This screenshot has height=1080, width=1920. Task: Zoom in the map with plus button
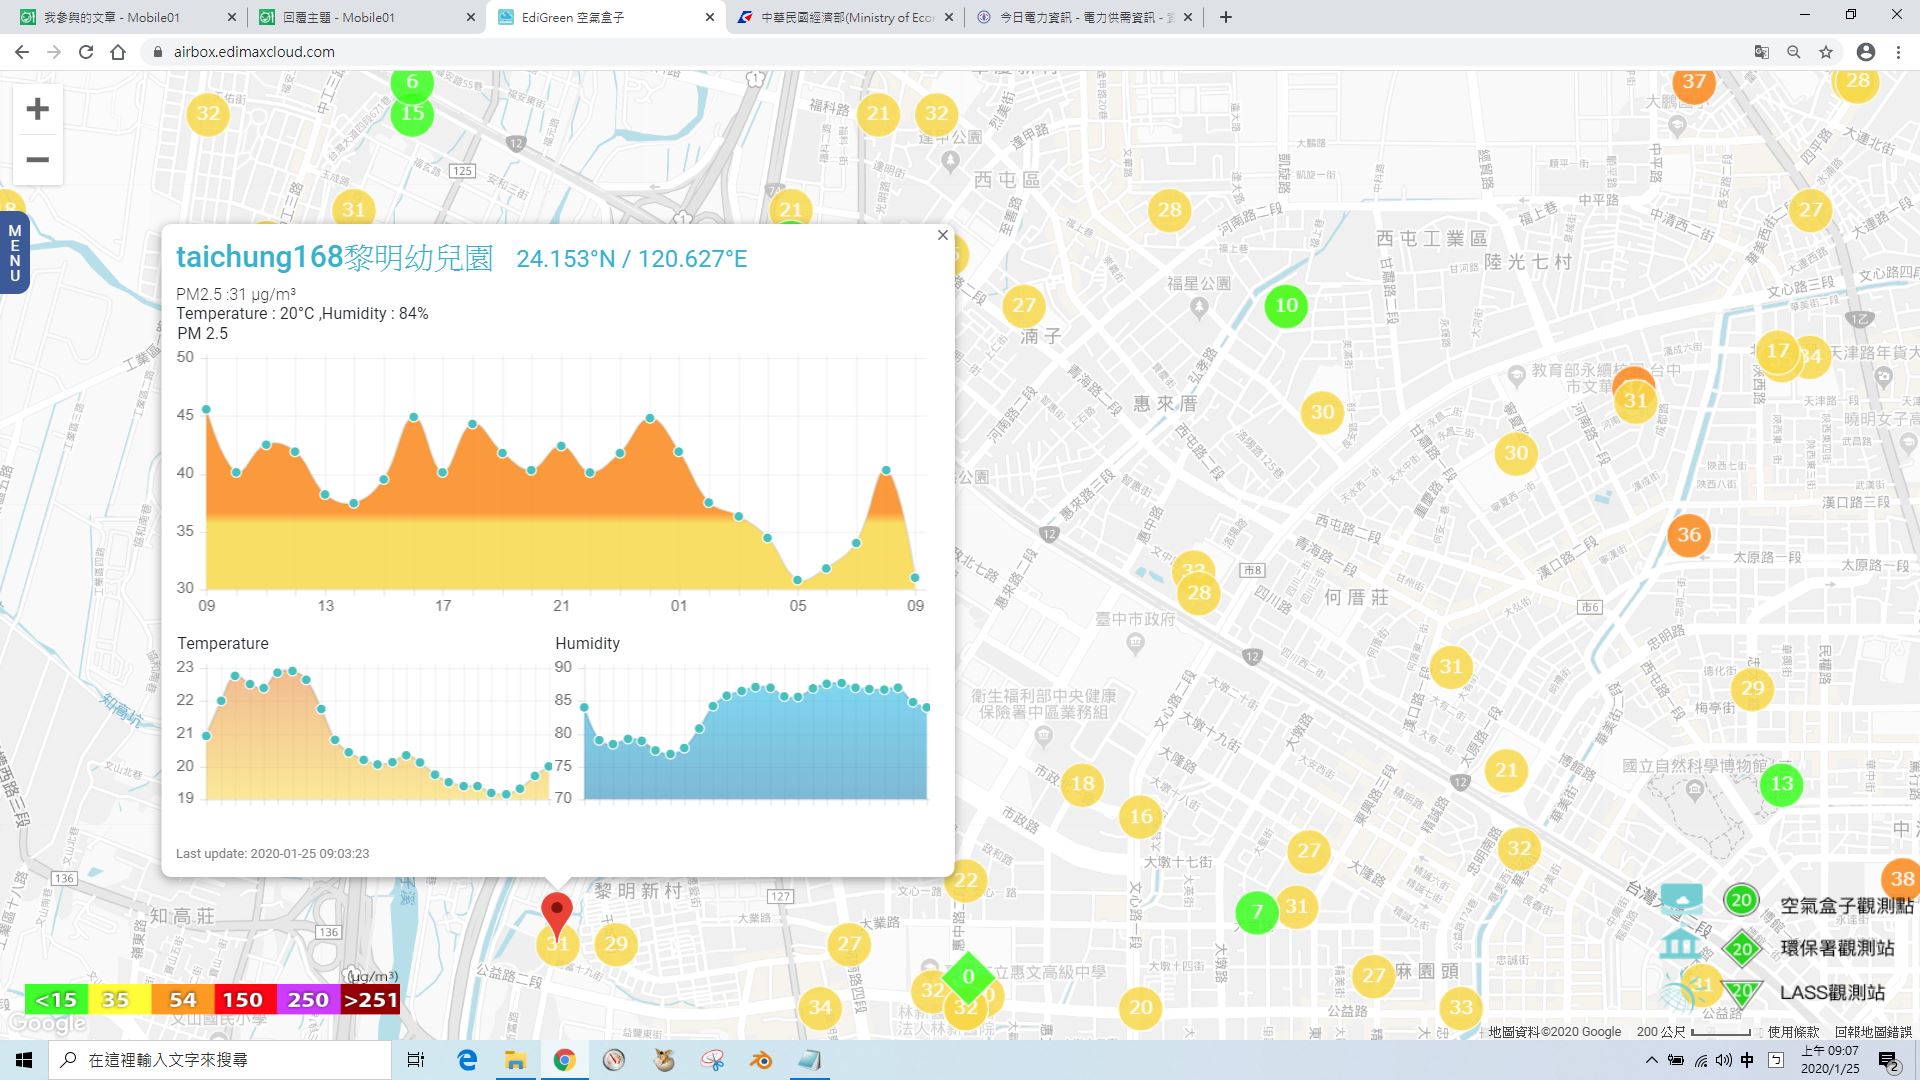pos(37,109)
